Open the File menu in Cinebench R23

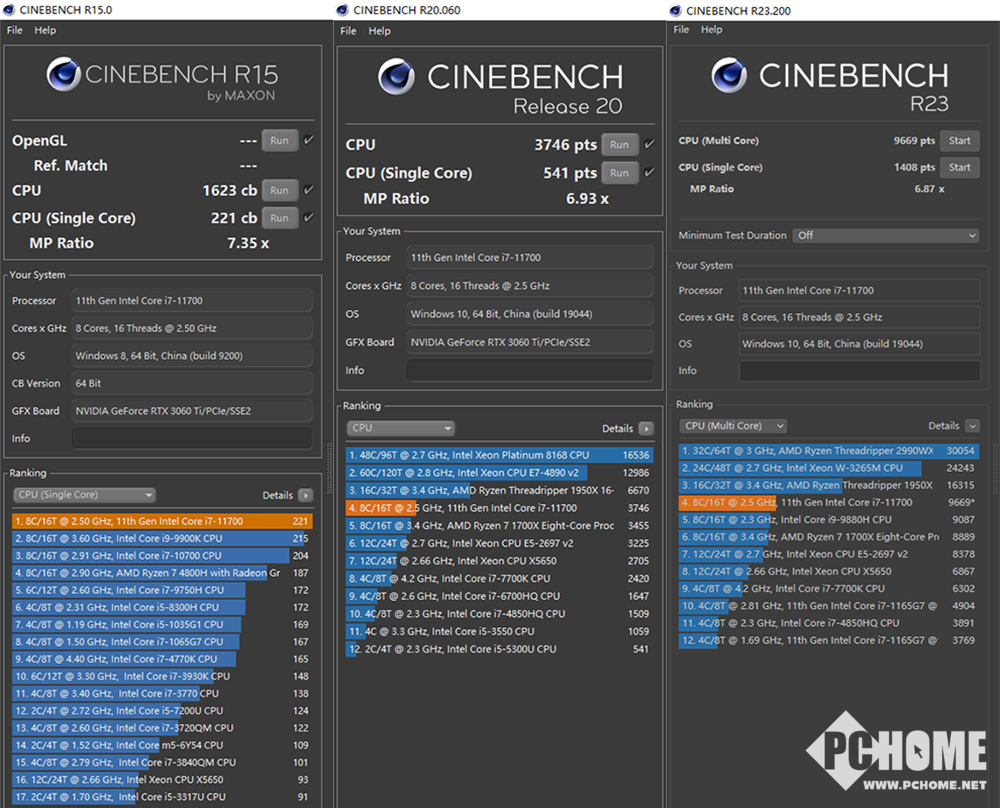(681, 29)
